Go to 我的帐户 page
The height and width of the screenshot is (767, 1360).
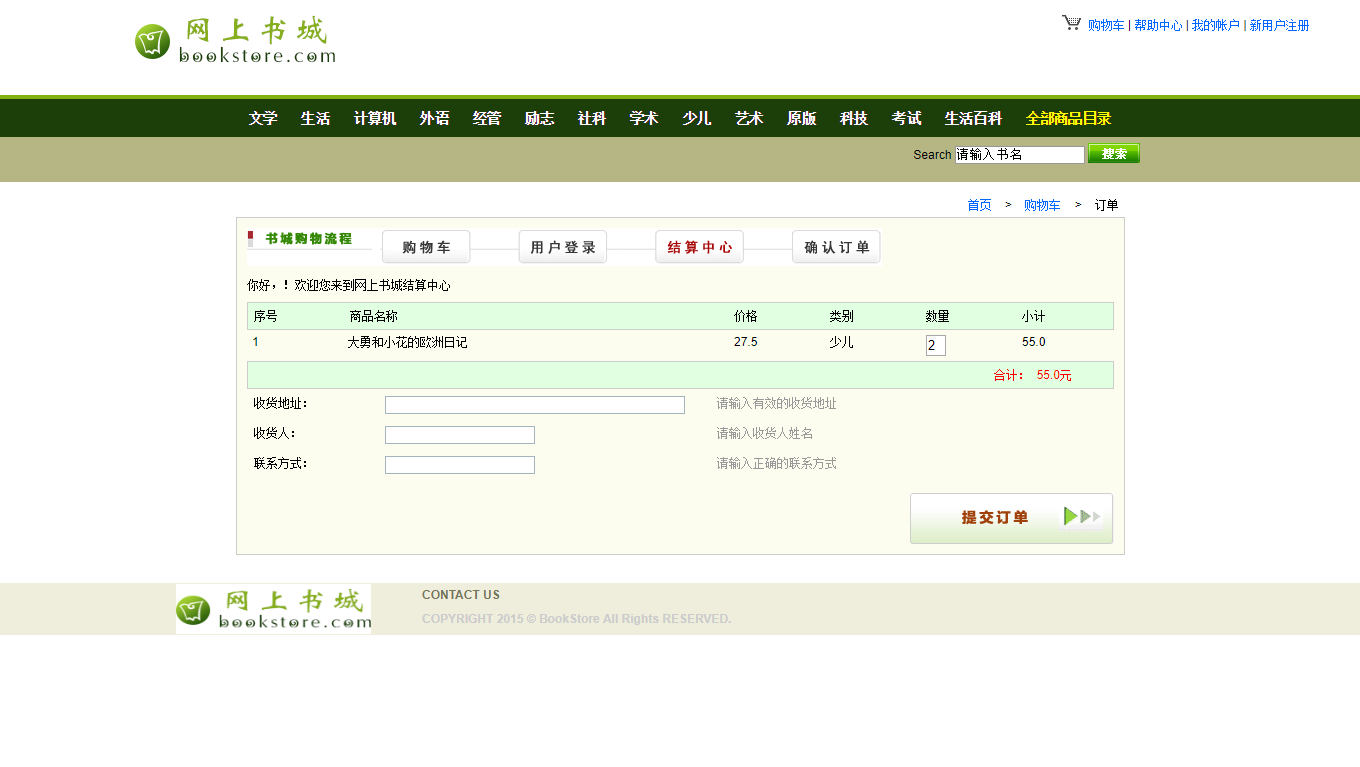(x=1215, y=26)
